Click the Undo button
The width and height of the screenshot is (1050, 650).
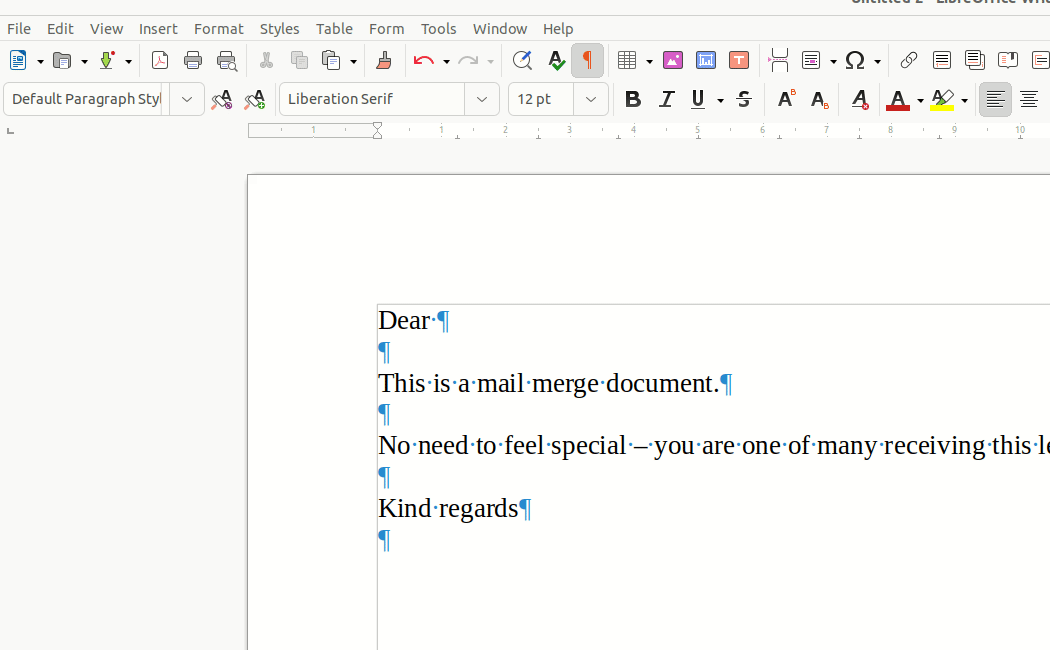click(x=423, y=61)
